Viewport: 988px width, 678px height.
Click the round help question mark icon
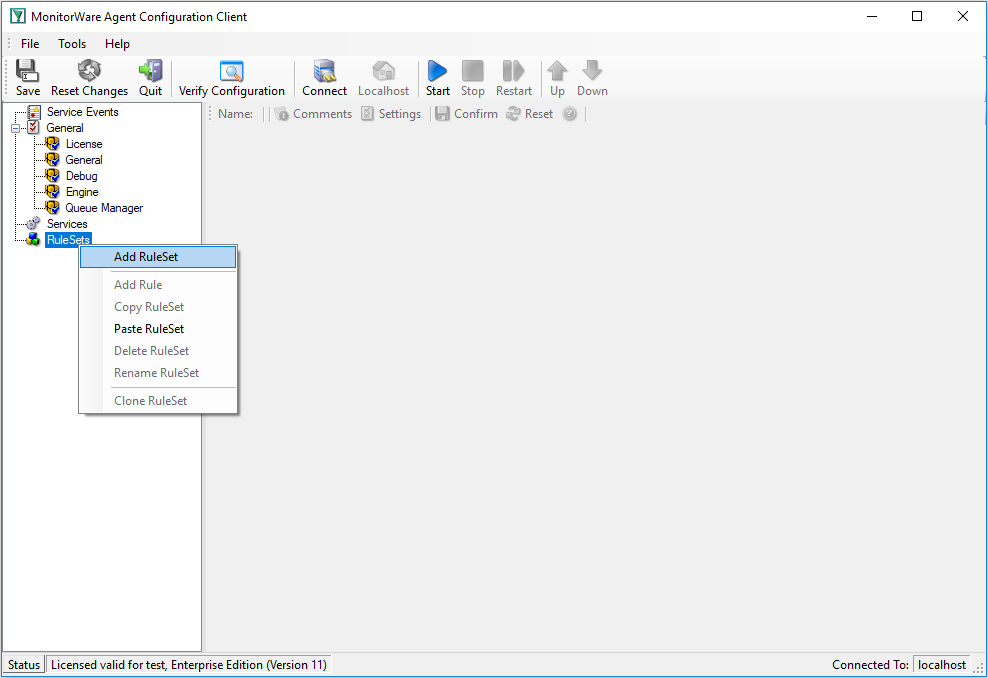(570, 113)
